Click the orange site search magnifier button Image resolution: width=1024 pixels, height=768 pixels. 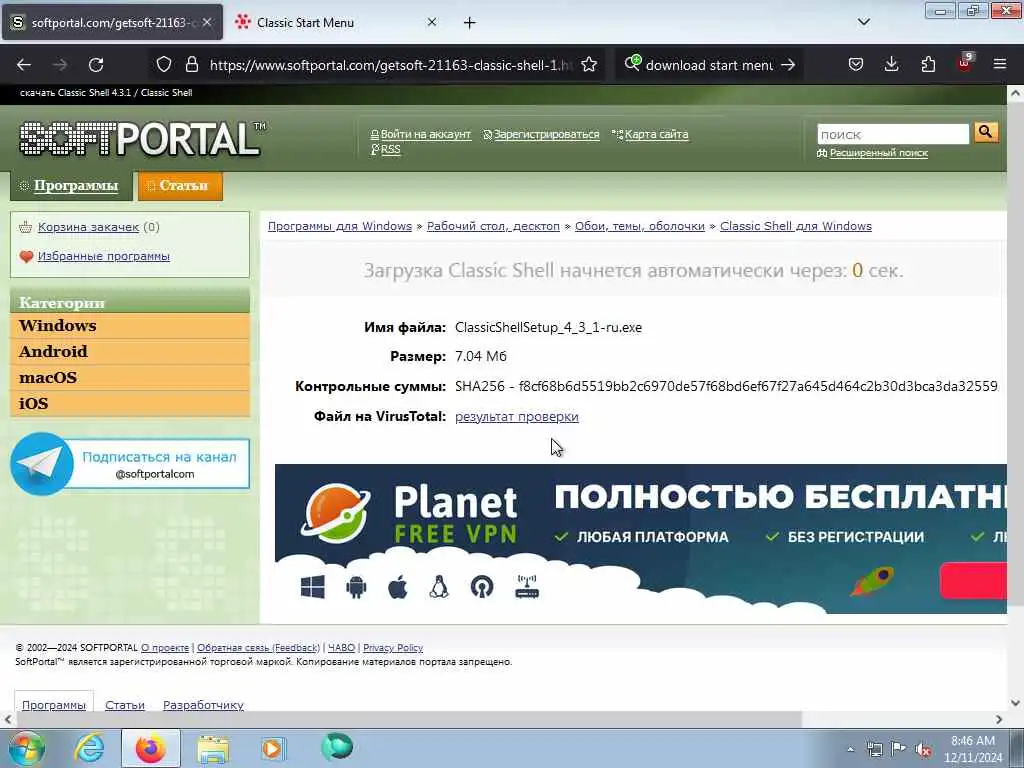[x=985, y=133]
